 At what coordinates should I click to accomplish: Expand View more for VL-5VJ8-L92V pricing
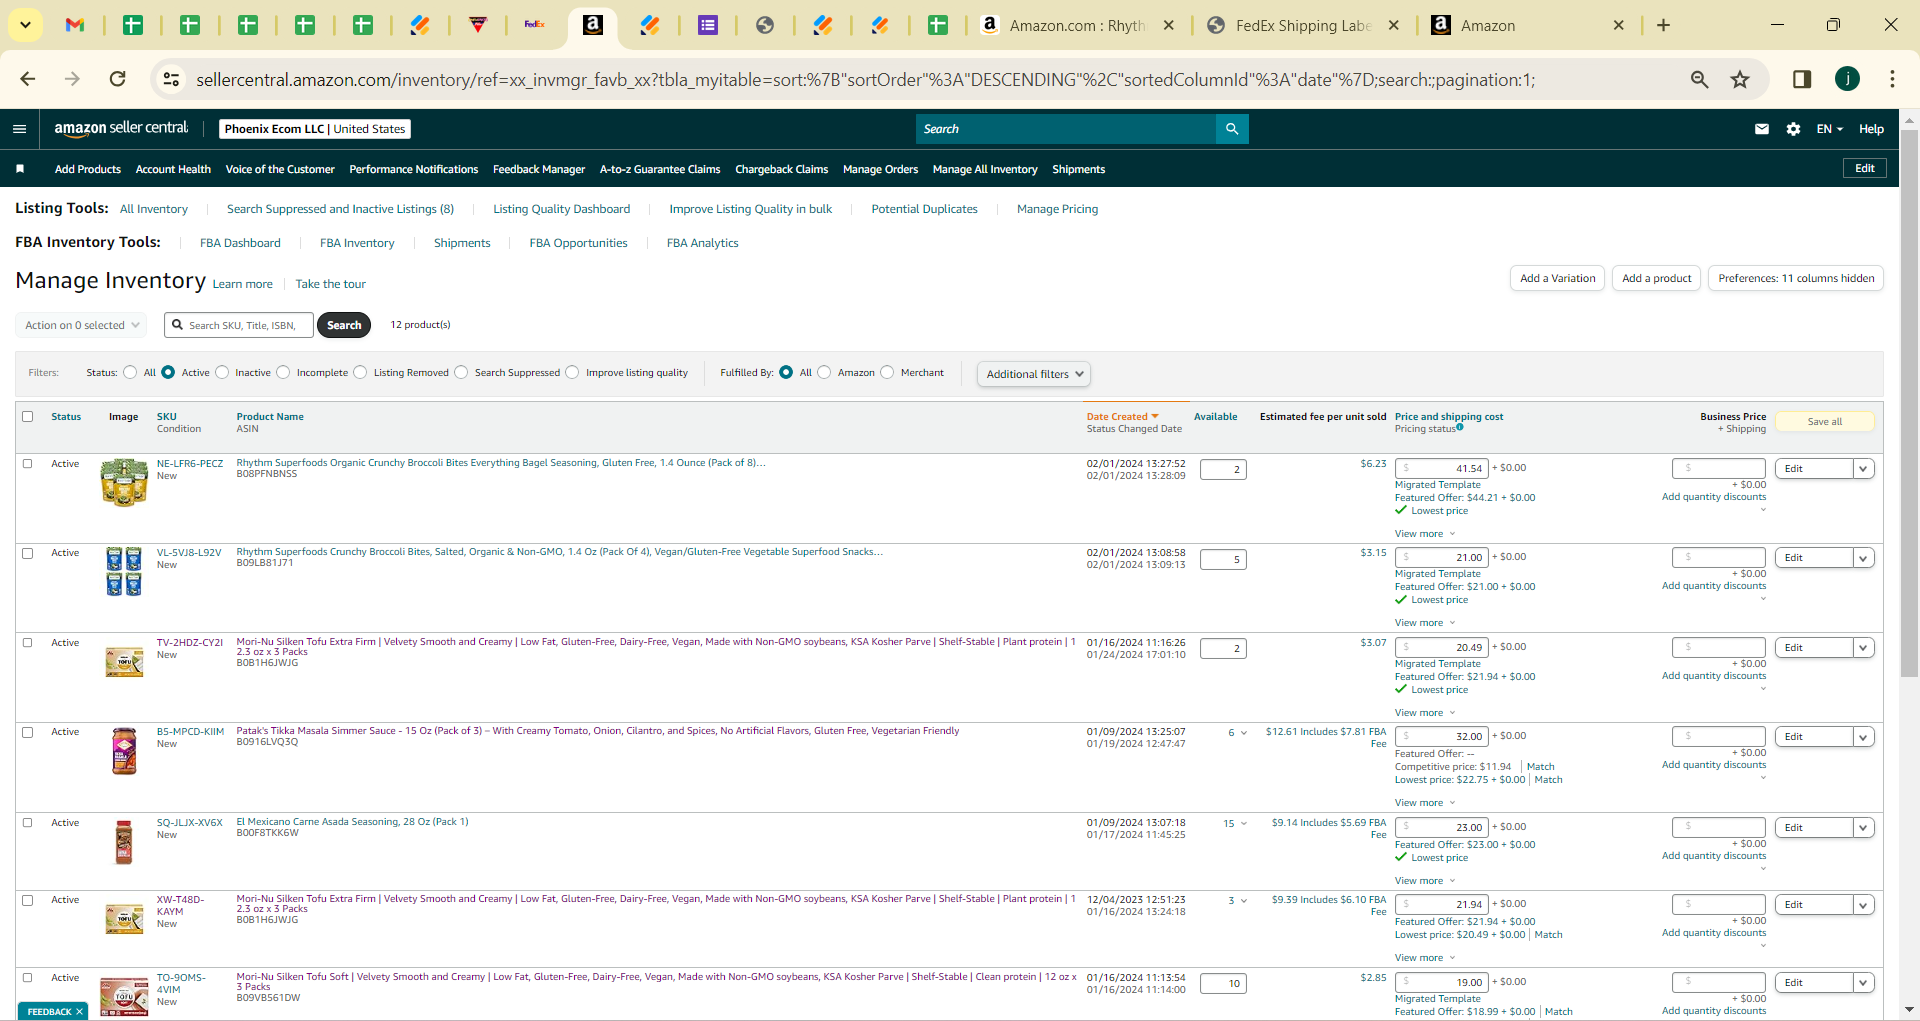[x=1425, y=623]
